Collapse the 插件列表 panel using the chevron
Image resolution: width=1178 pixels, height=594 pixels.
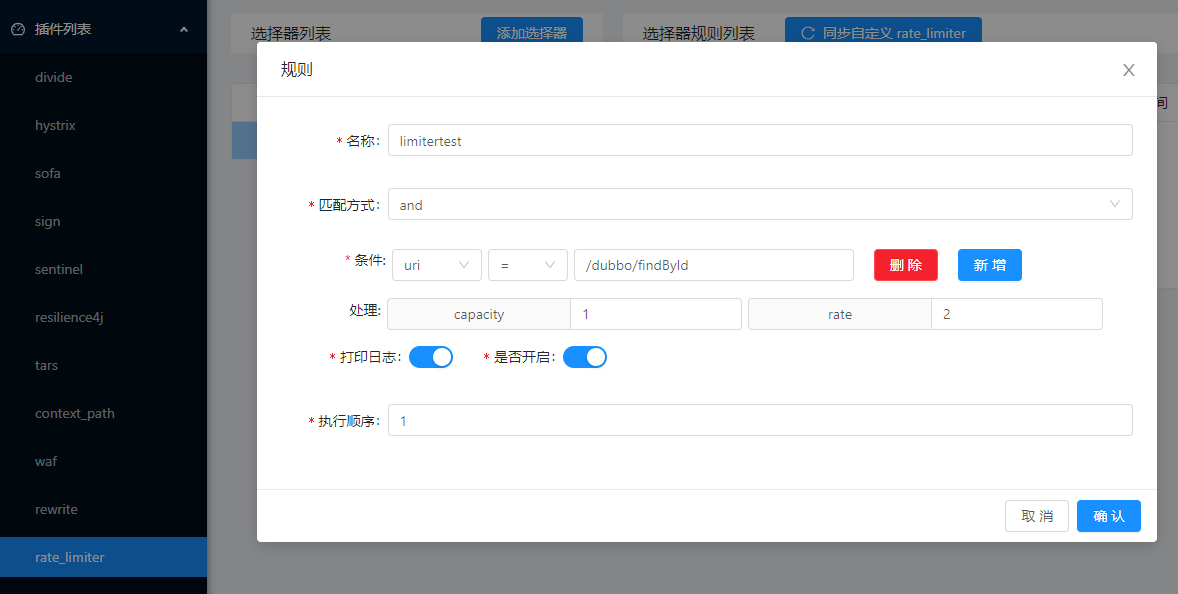pyautogui.click(x=182, y=28)
